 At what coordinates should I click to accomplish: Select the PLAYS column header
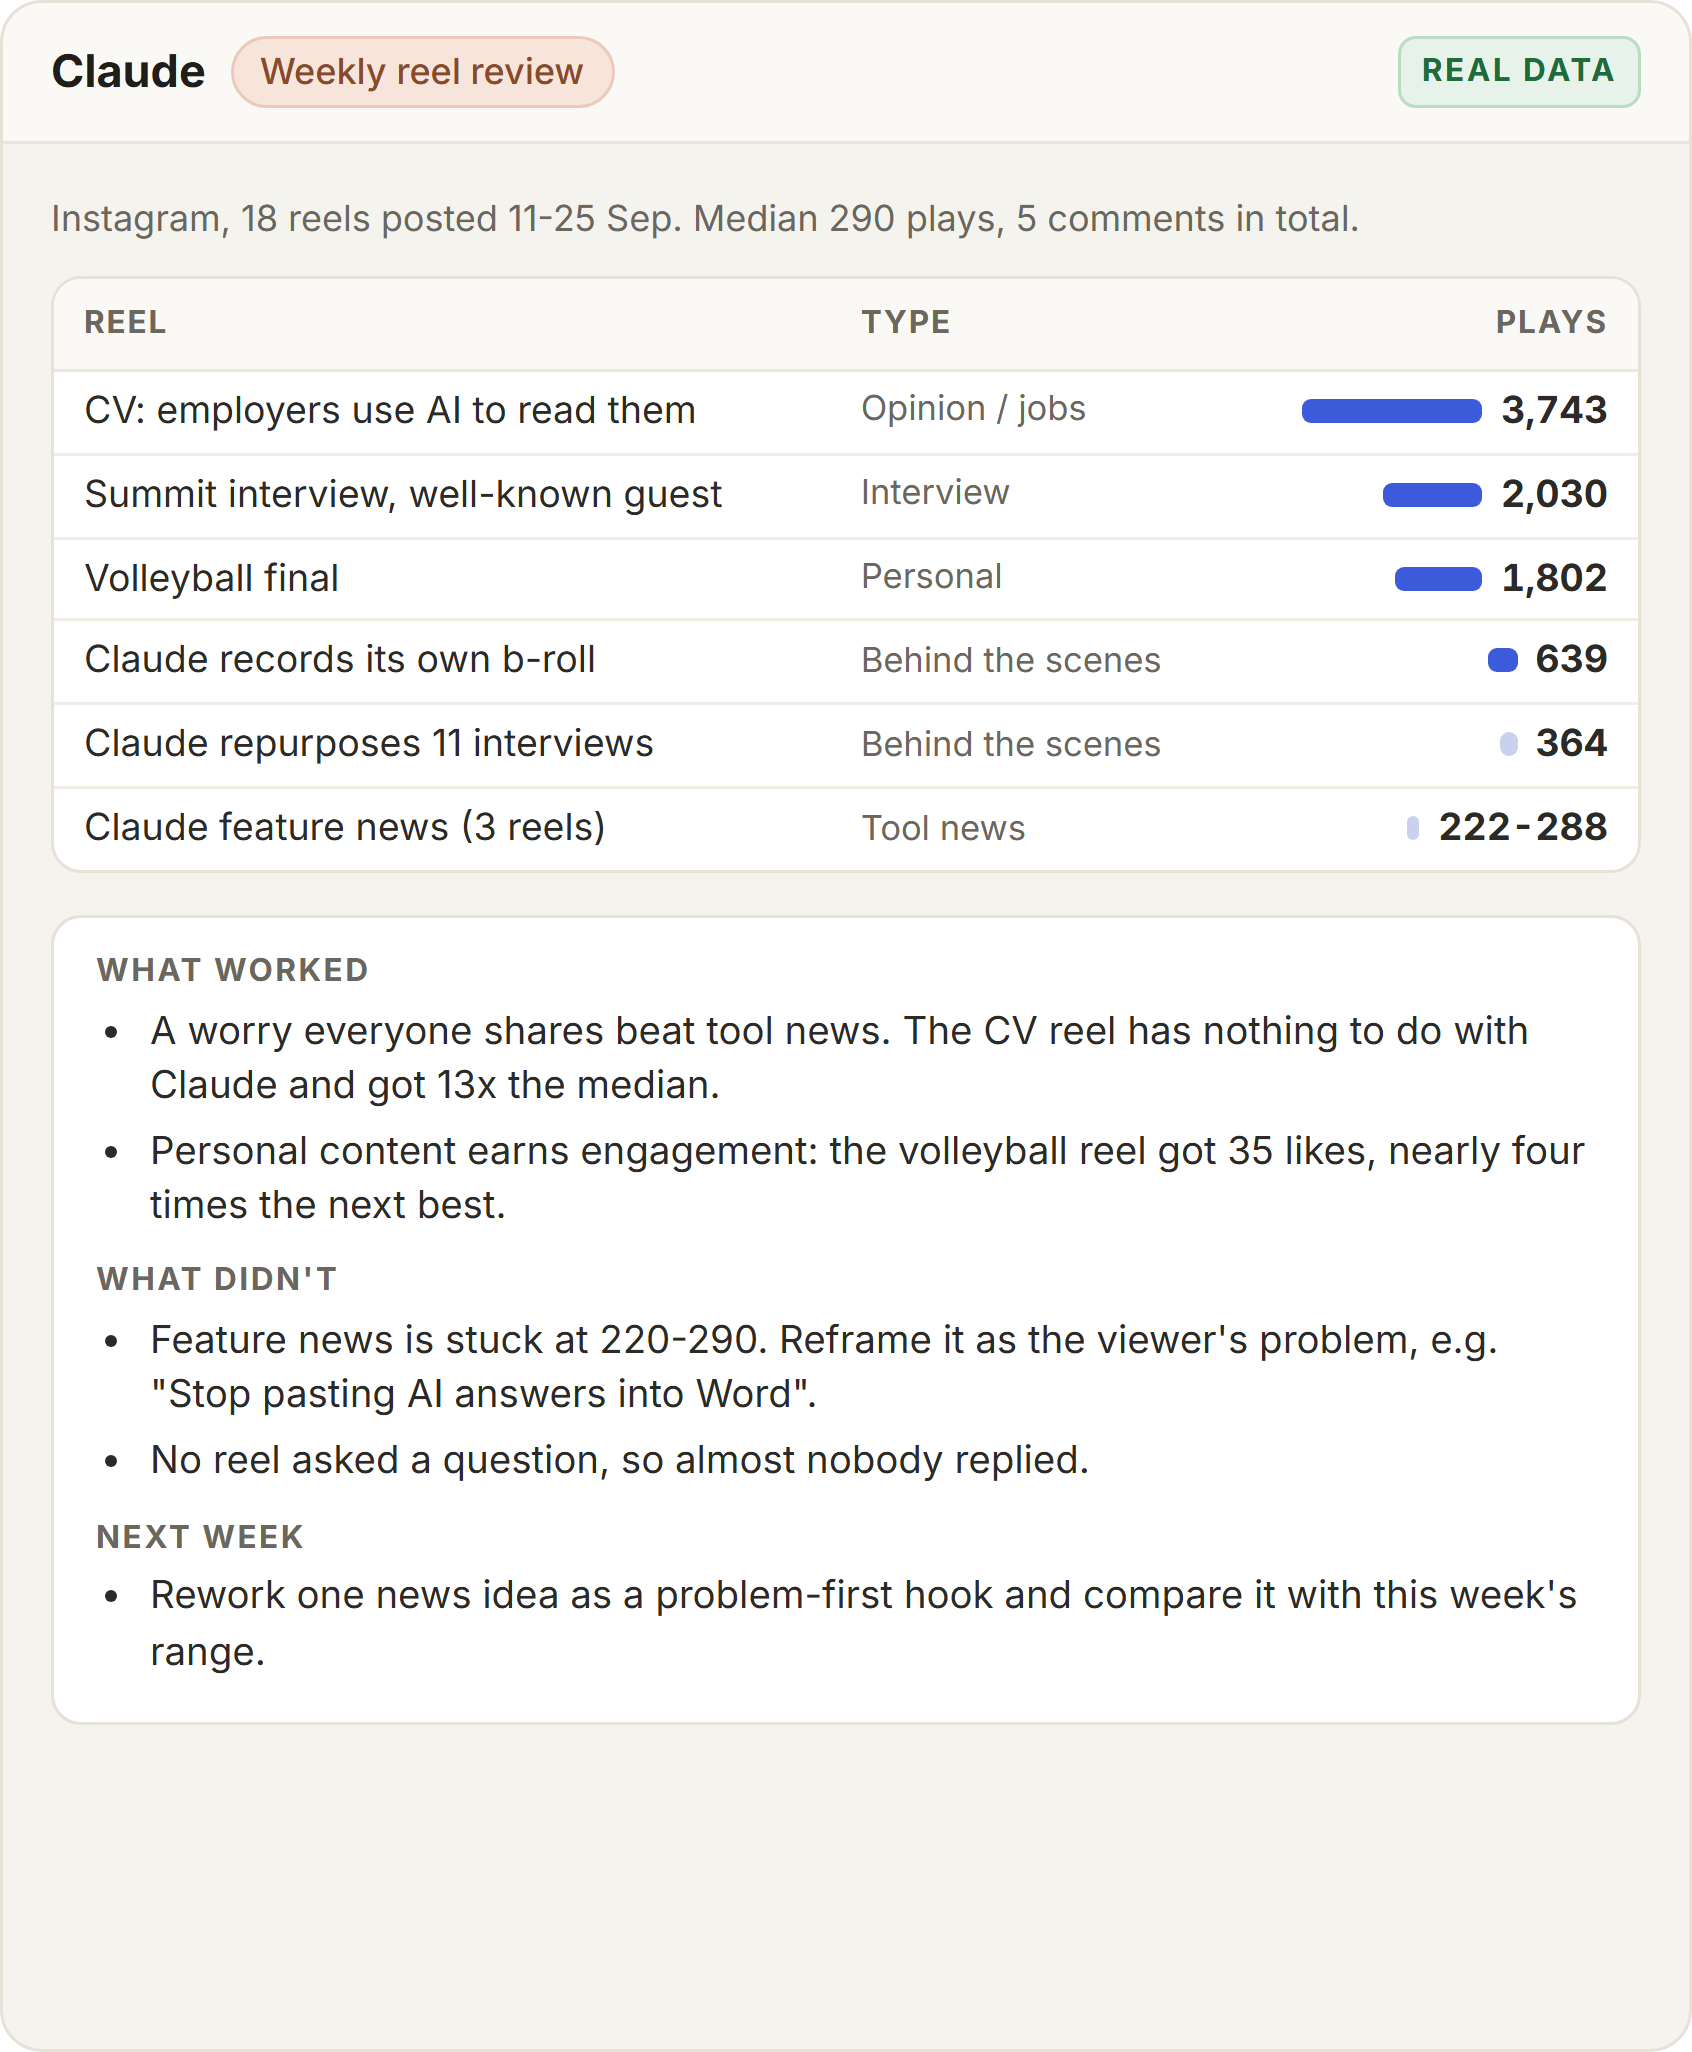point(1551,322)
